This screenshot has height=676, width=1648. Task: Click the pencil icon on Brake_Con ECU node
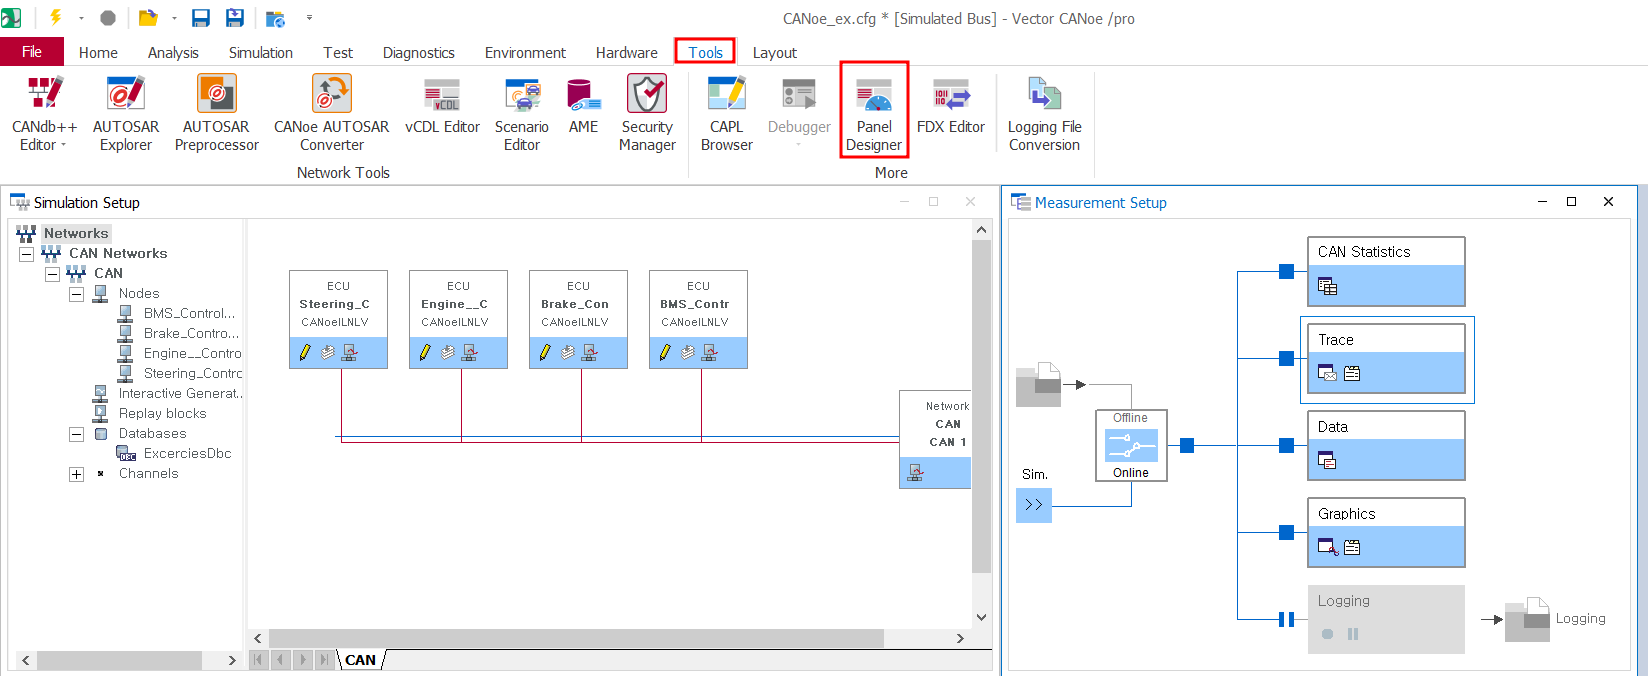point(545,352)
